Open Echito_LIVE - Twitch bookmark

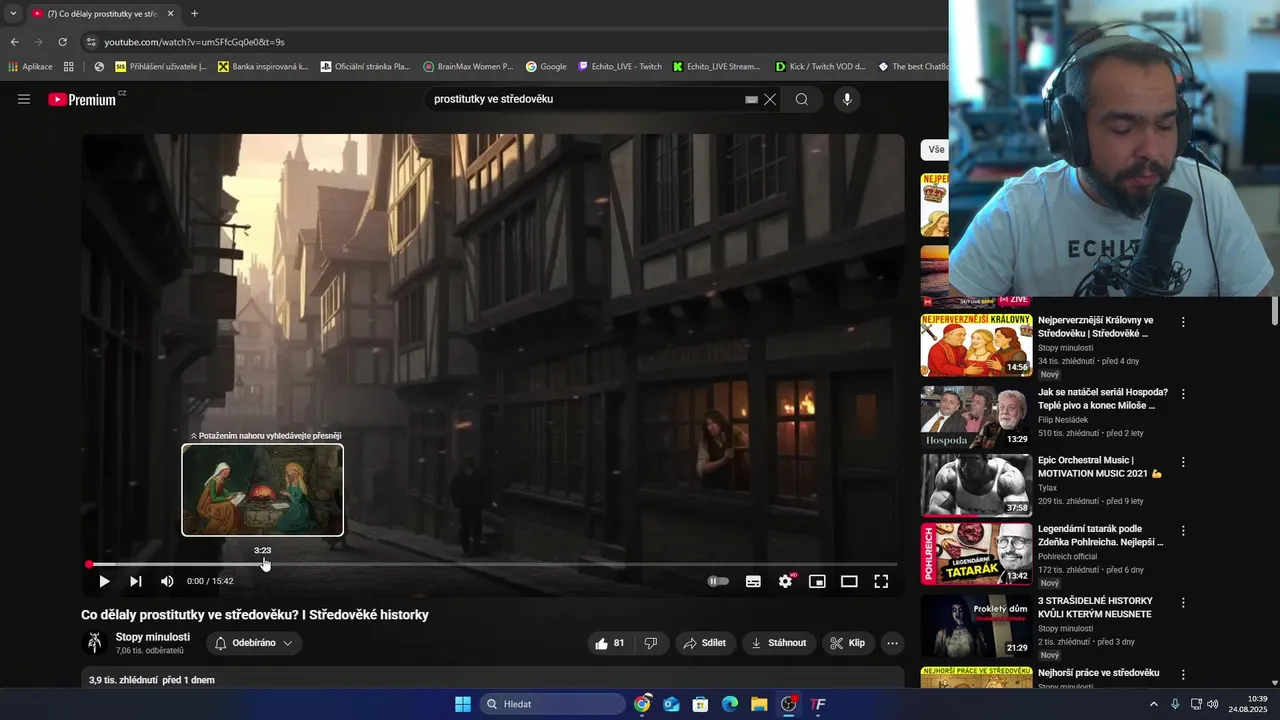620,67
